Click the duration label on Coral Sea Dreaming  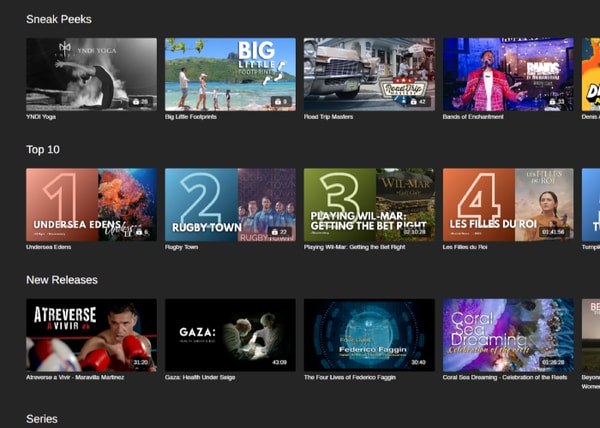coord(553,362)
